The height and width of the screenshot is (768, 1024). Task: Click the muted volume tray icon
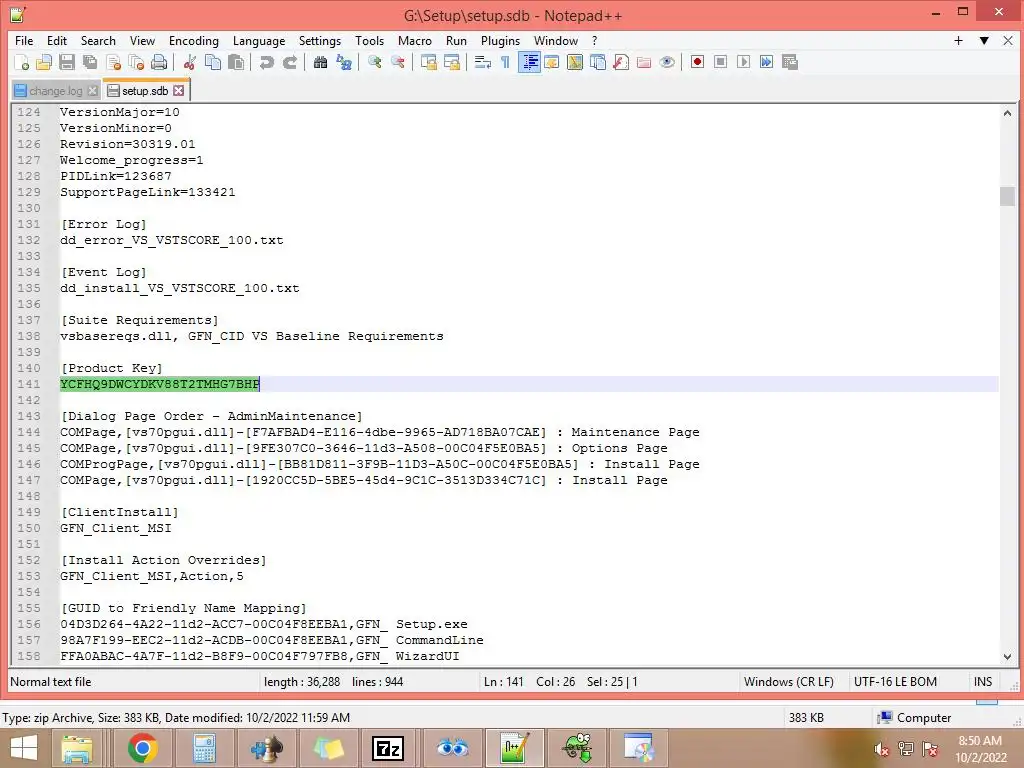[882, 749]
